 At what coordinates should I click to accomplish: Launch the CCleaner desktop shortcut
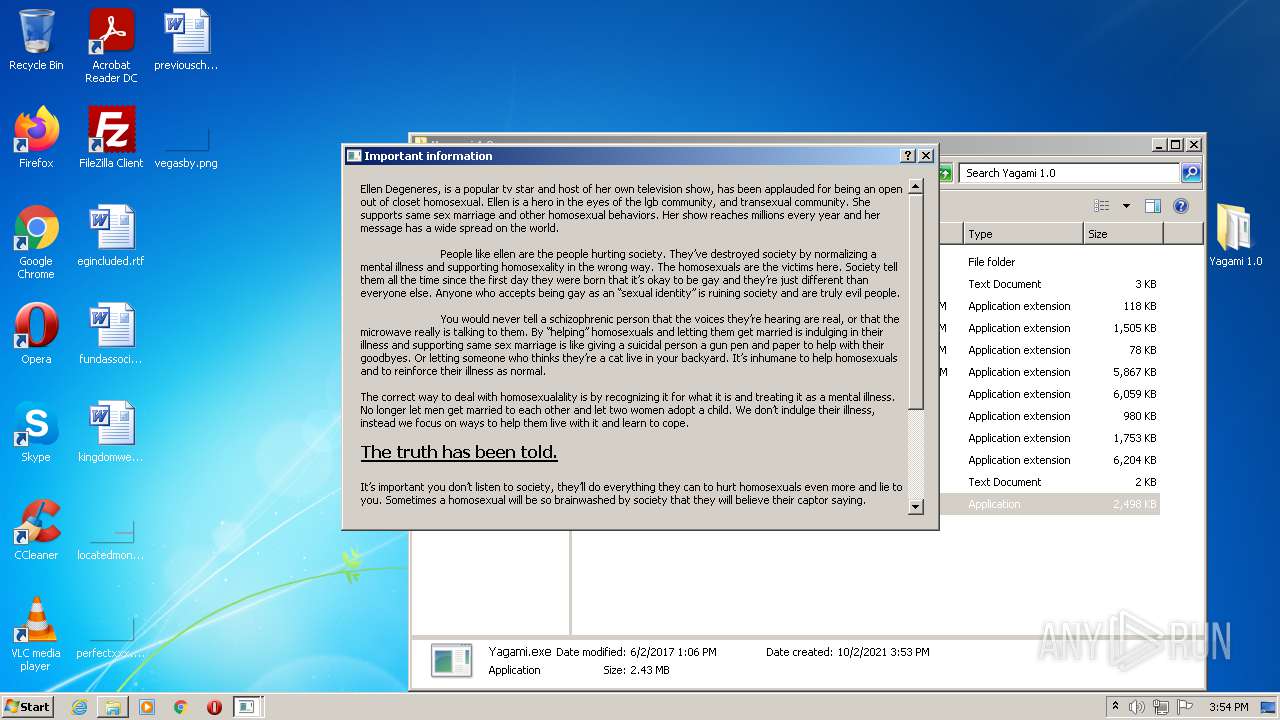coord(36,529)
